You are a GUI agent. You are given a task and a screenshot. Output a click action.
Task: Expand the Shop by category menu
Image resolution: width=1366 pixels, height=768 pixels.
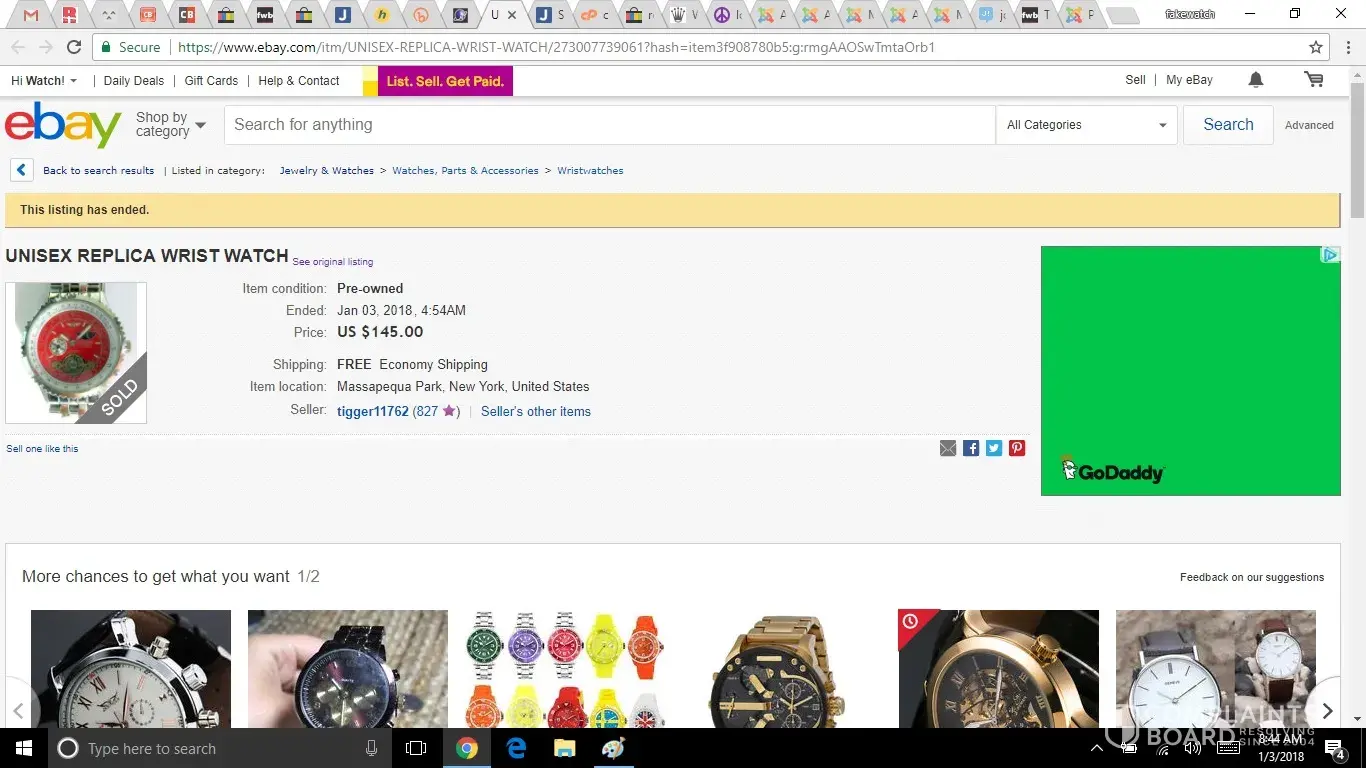170,125
